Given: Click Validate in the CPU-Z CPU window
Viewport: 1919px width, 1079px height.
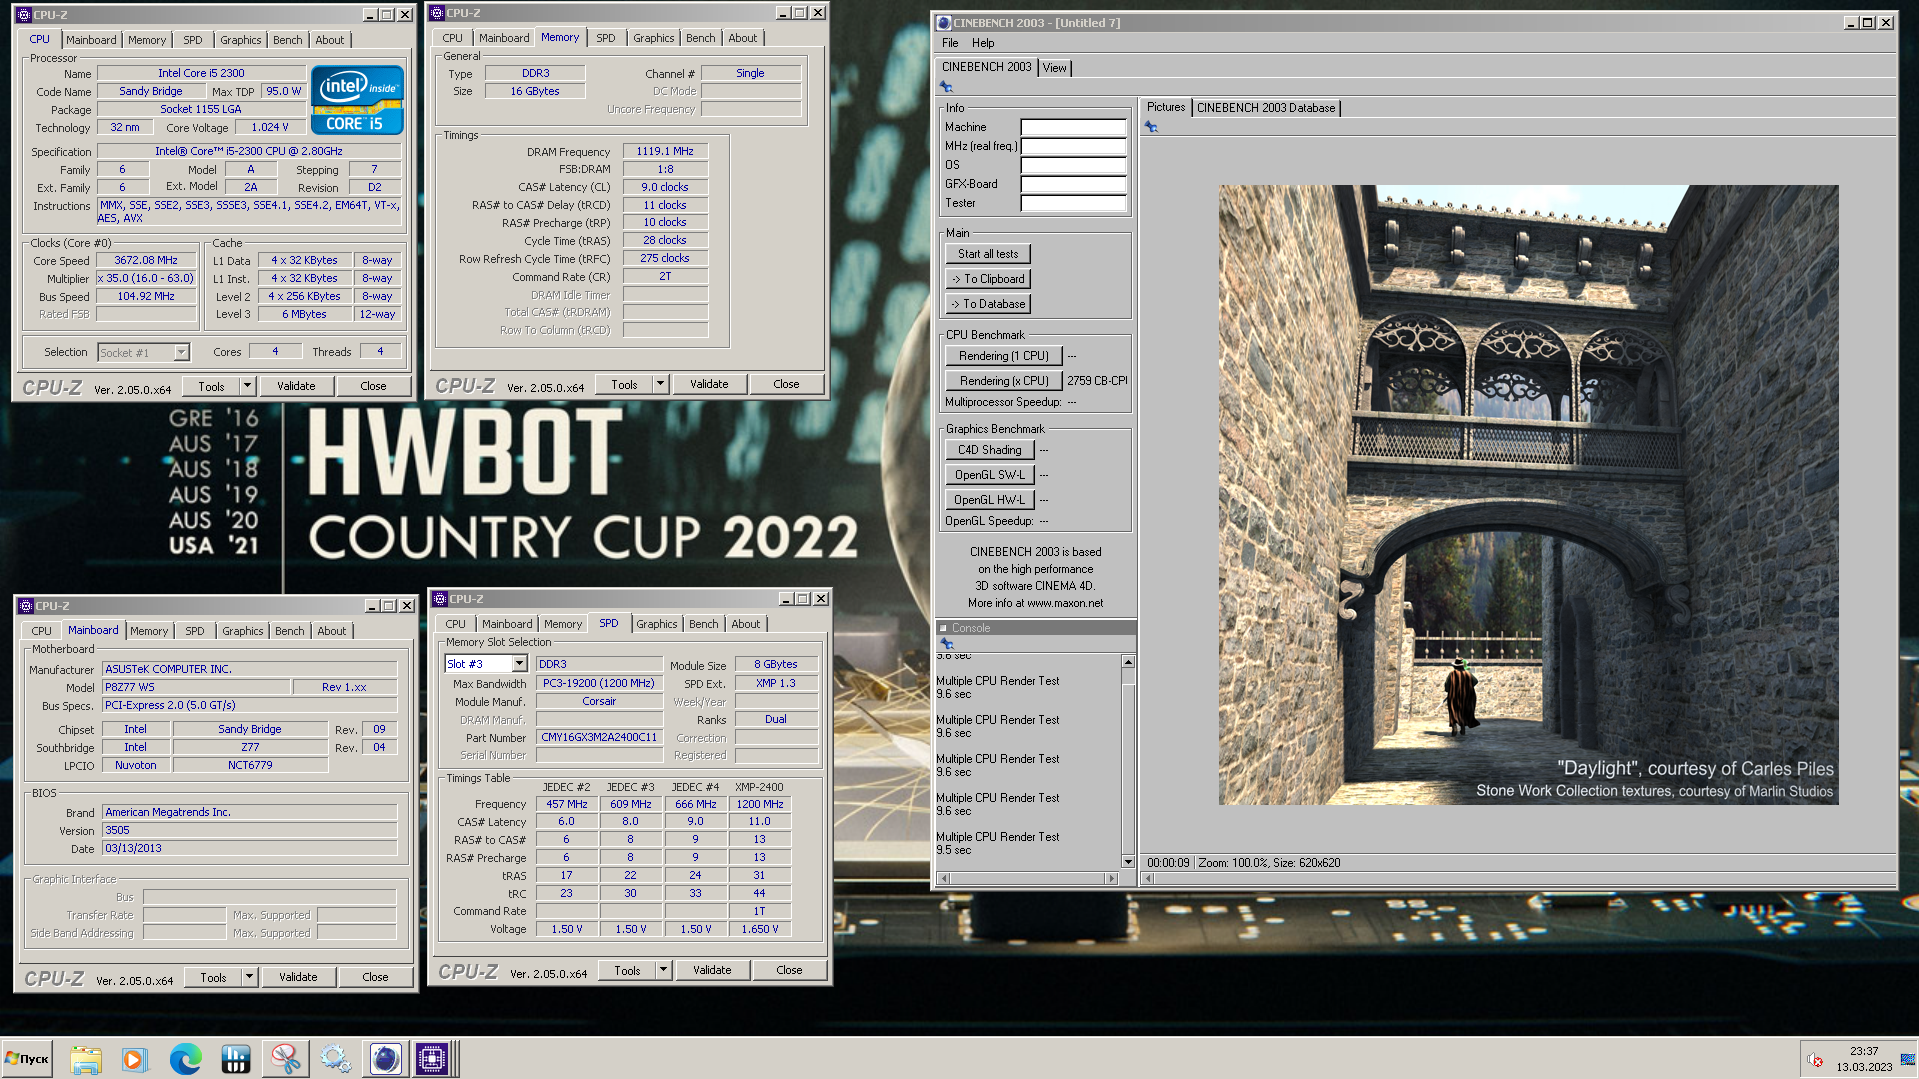Looking at the screenshot, I should tap(296, 386).
